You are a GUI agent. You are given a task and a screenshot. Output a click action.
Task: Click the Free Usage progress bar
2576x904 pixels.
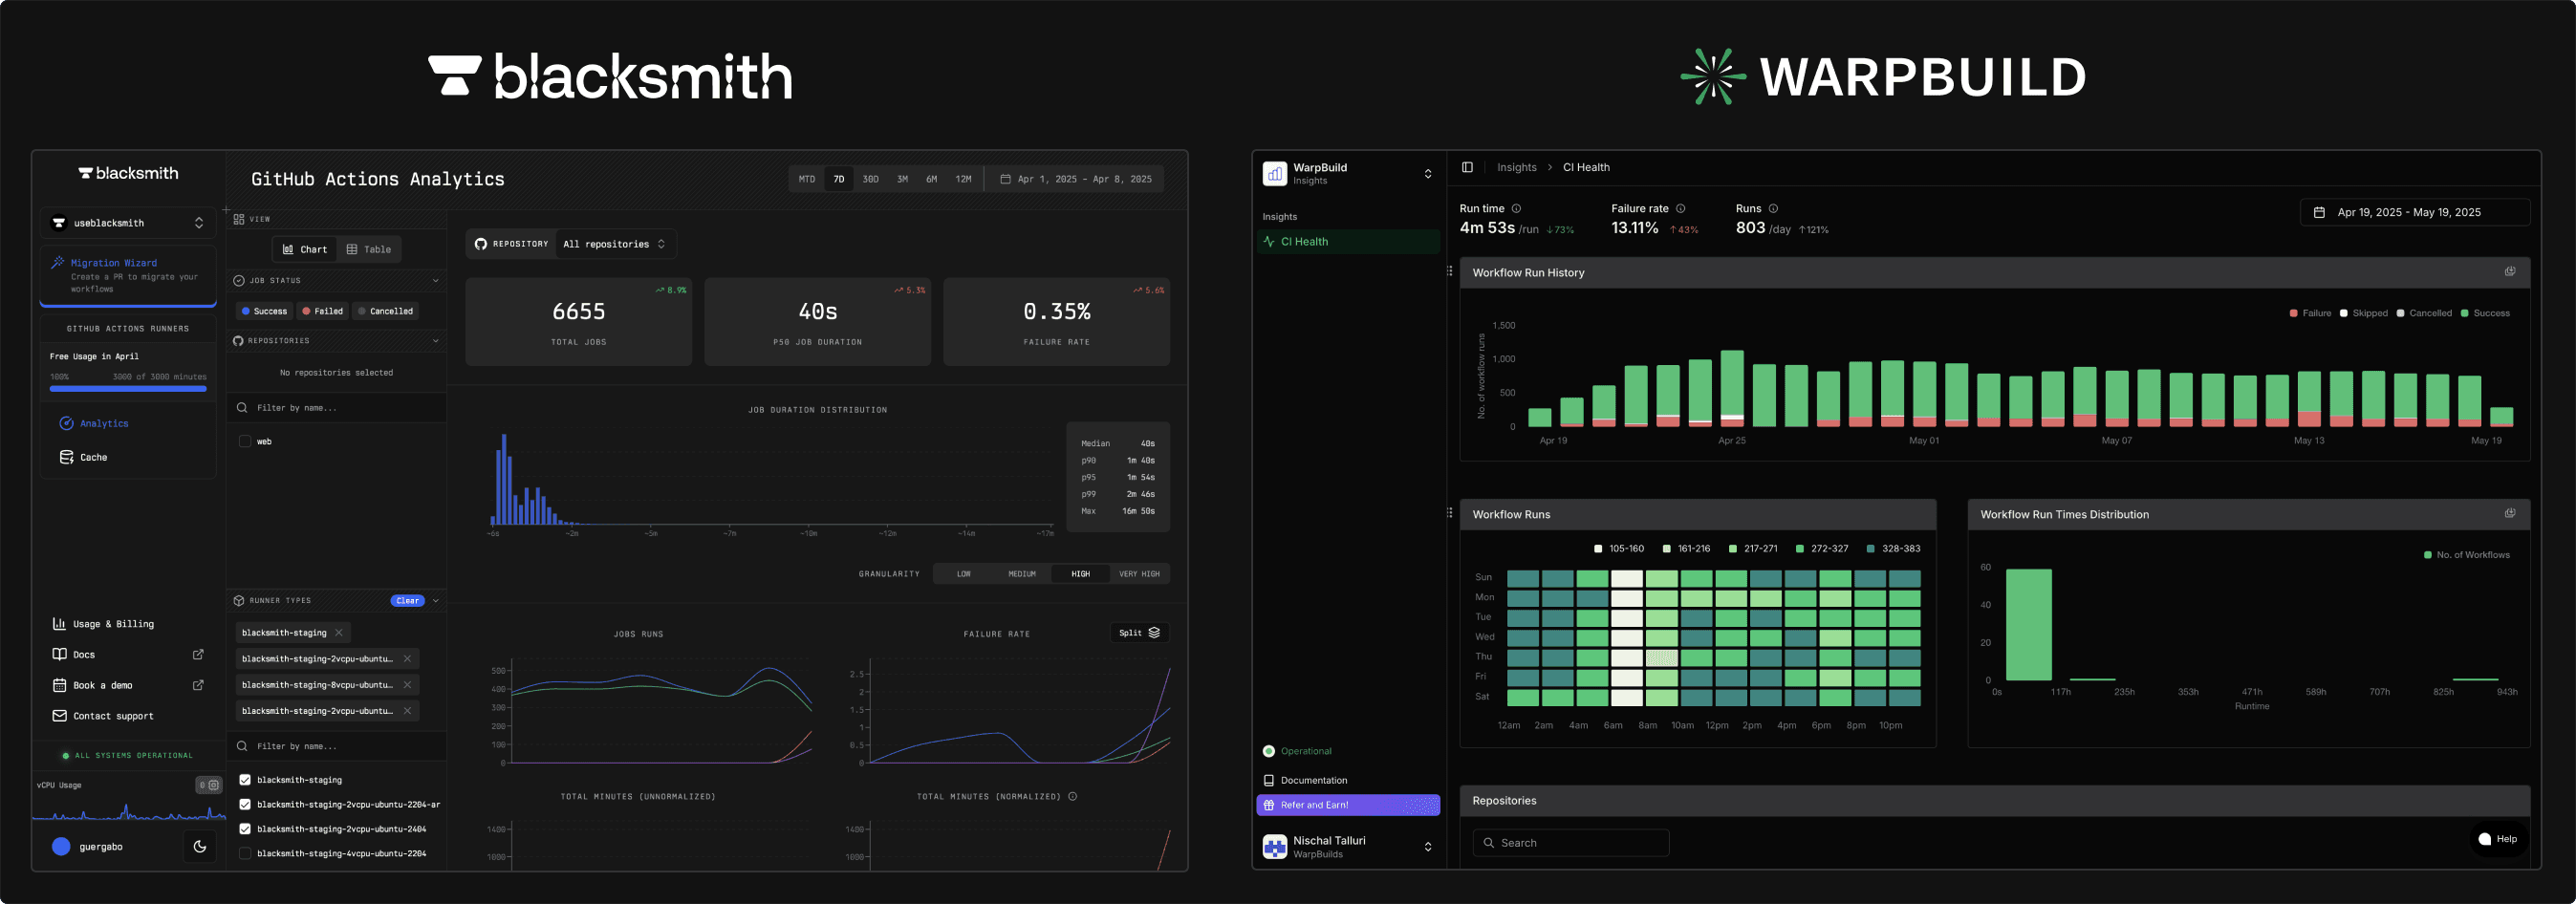coord(127,389)
